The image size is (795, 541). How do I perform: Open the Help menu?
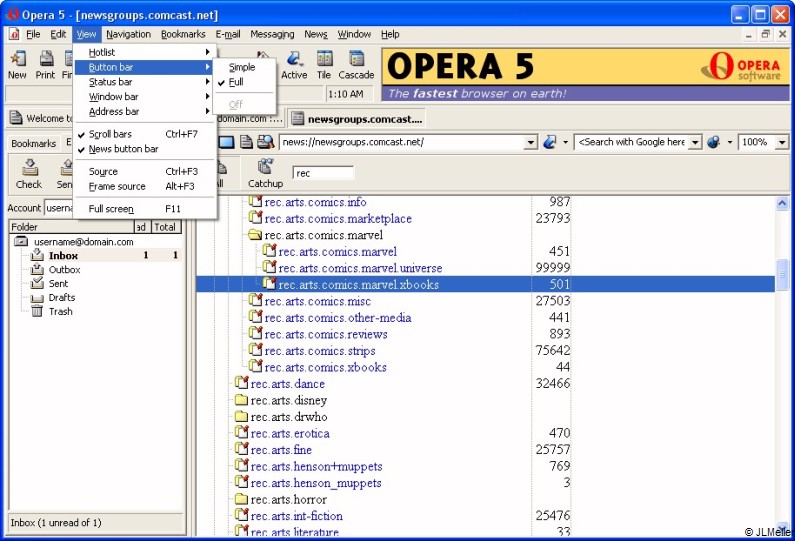pyautogui.click(x=390, y=34)
